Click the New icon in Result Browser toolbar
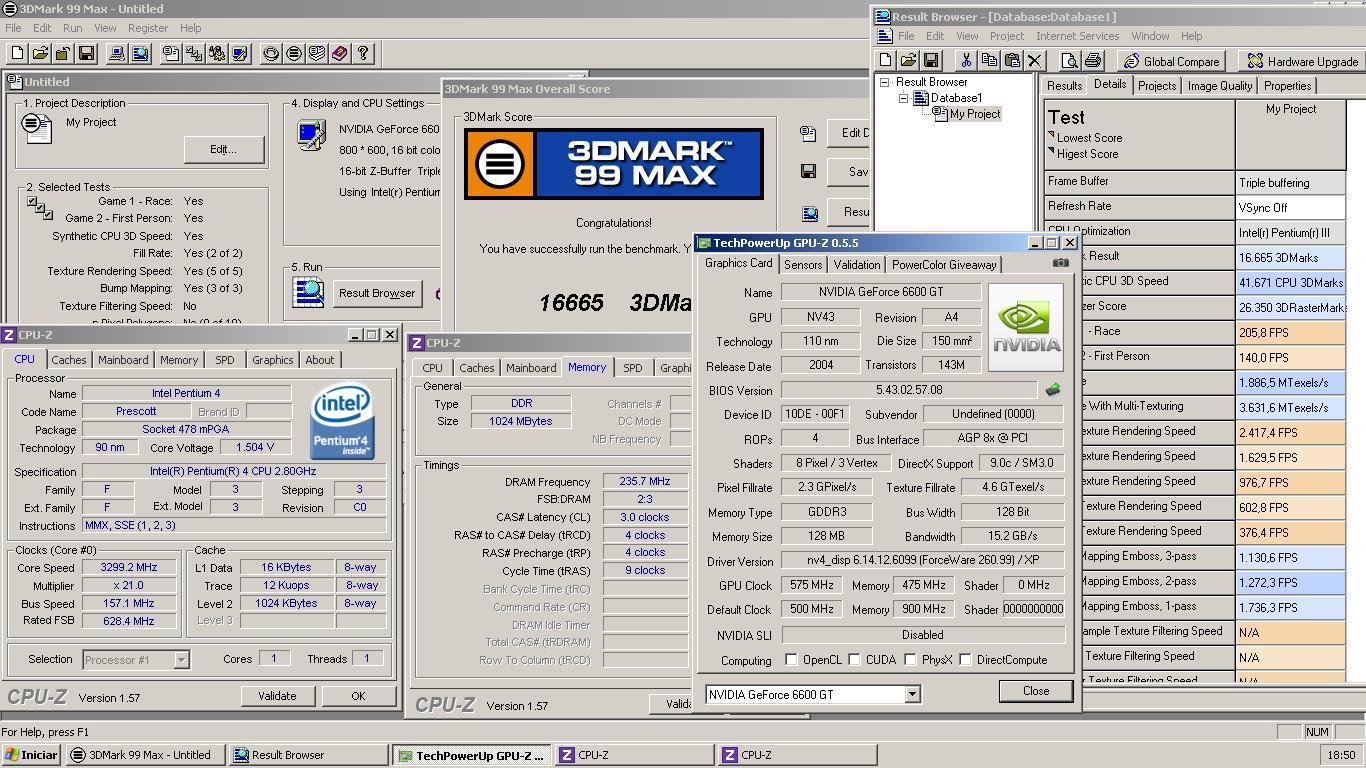The image size is (1366, 768). (886, 61)
